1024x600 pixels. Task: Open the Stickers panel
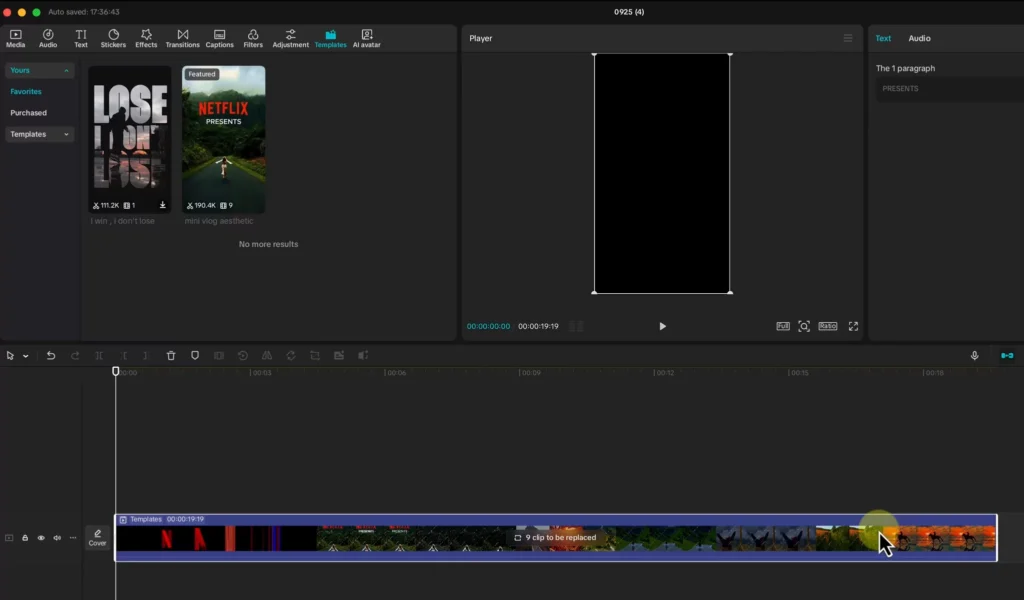pos(113,38)
